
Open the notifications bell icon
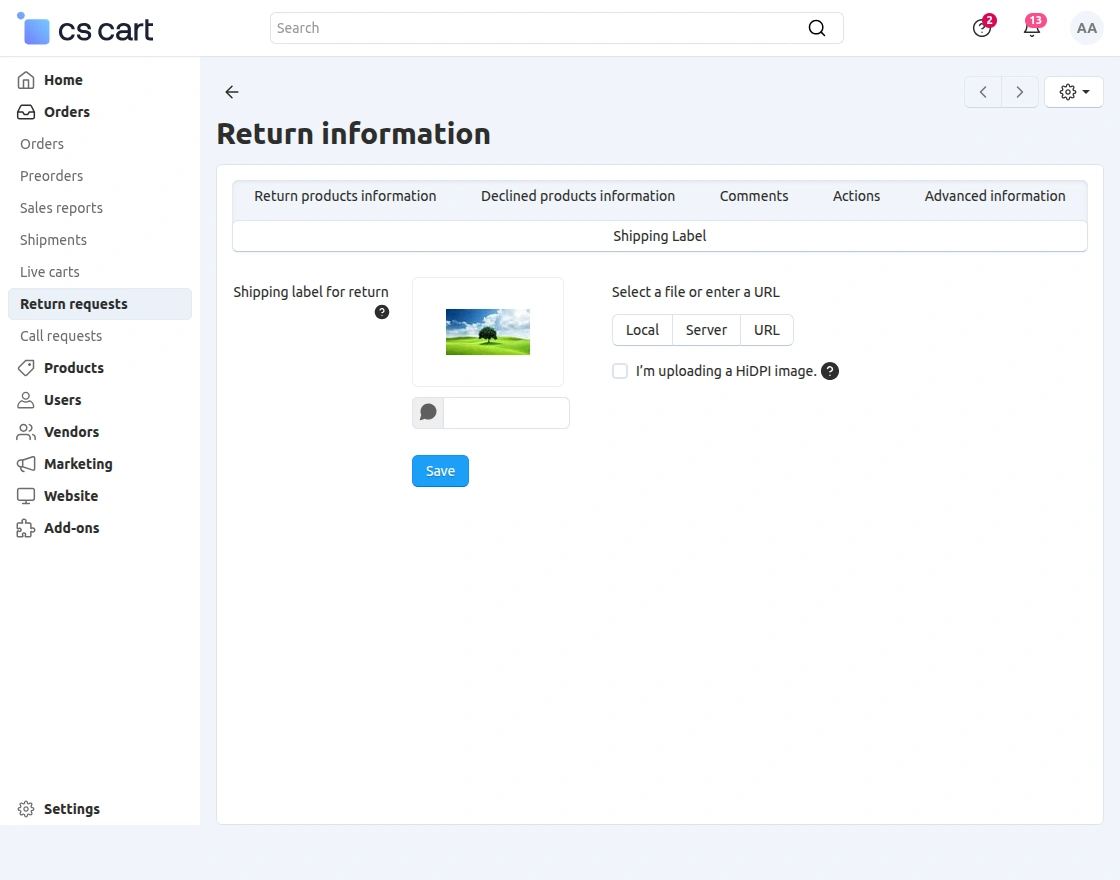tap(1032, 28)
